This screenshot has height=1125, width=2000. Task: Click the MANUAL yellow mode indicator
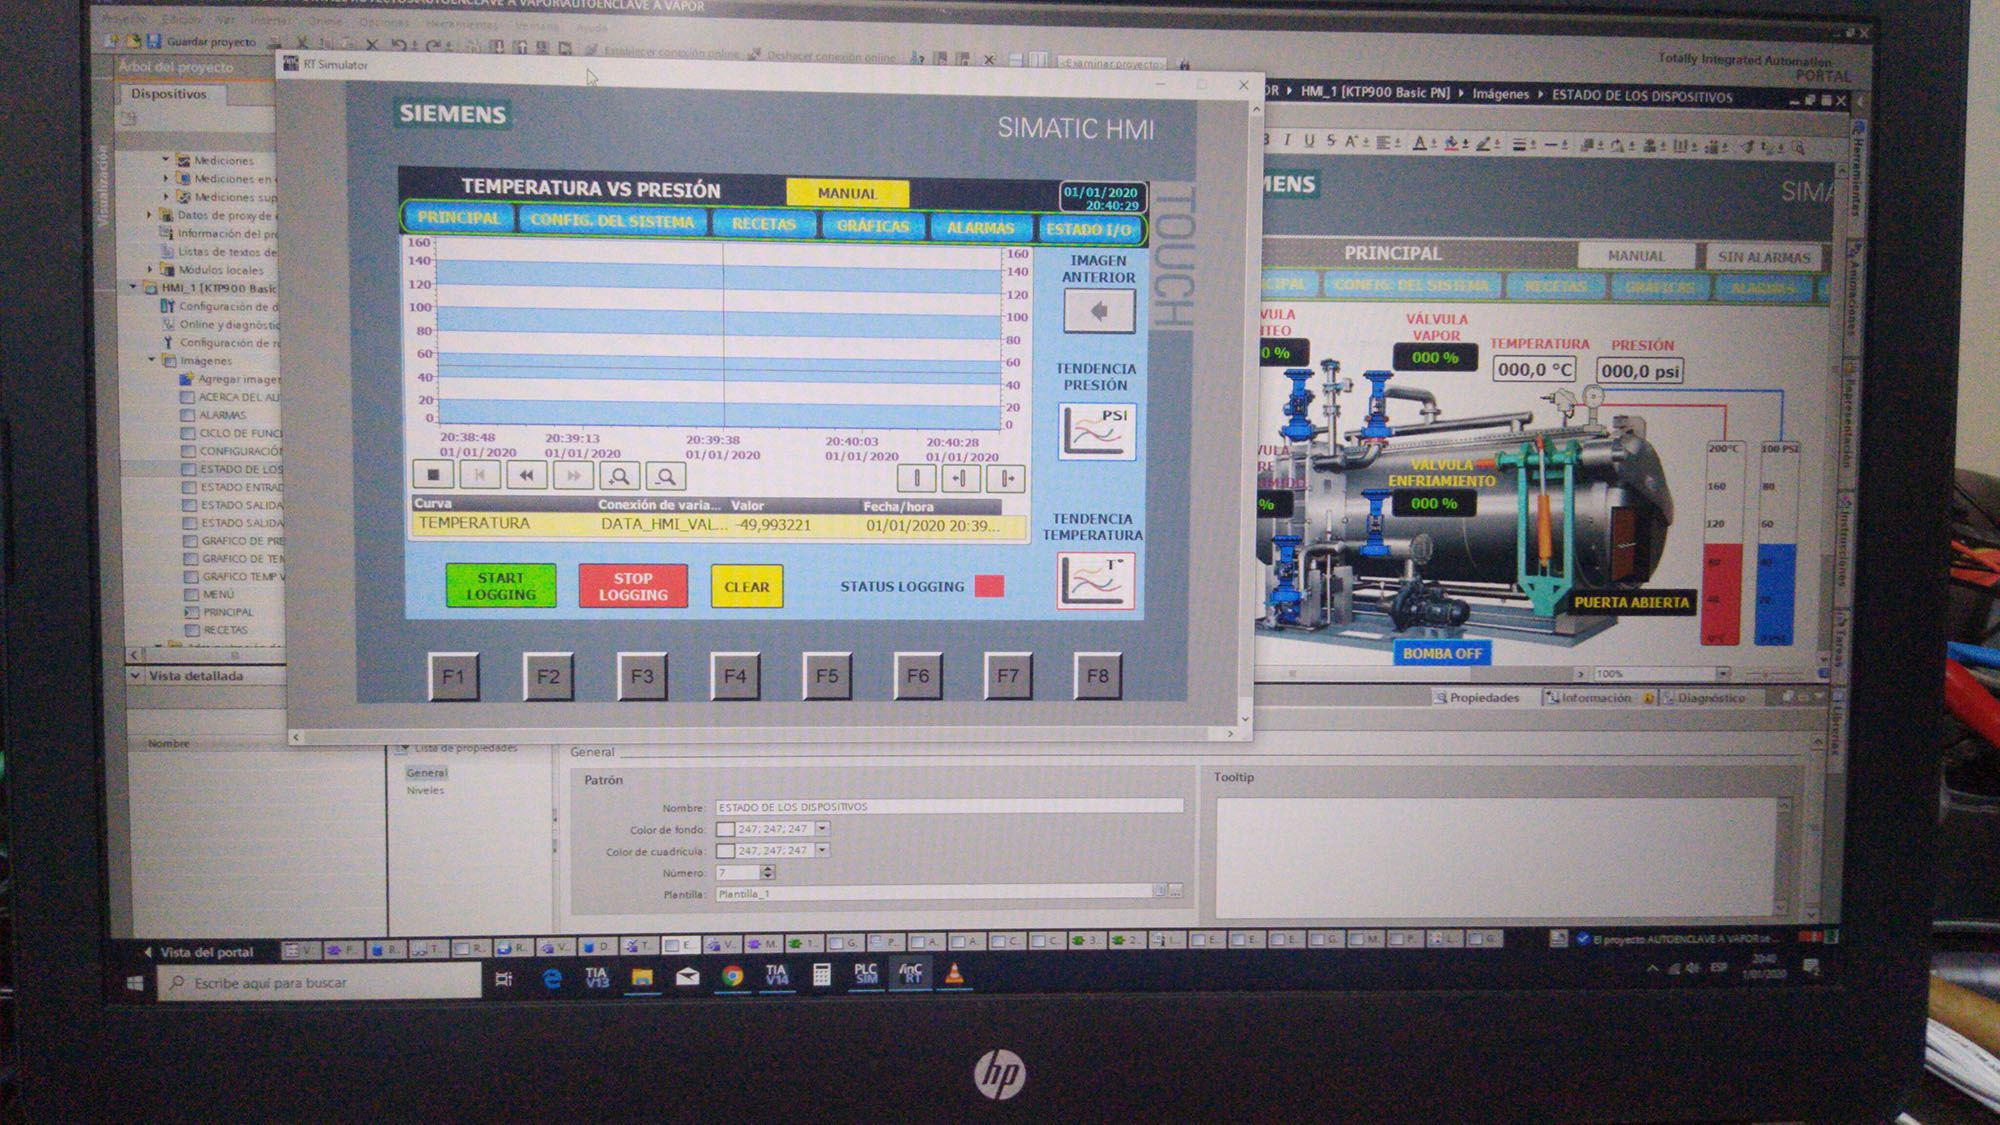[x=847, y=193]
